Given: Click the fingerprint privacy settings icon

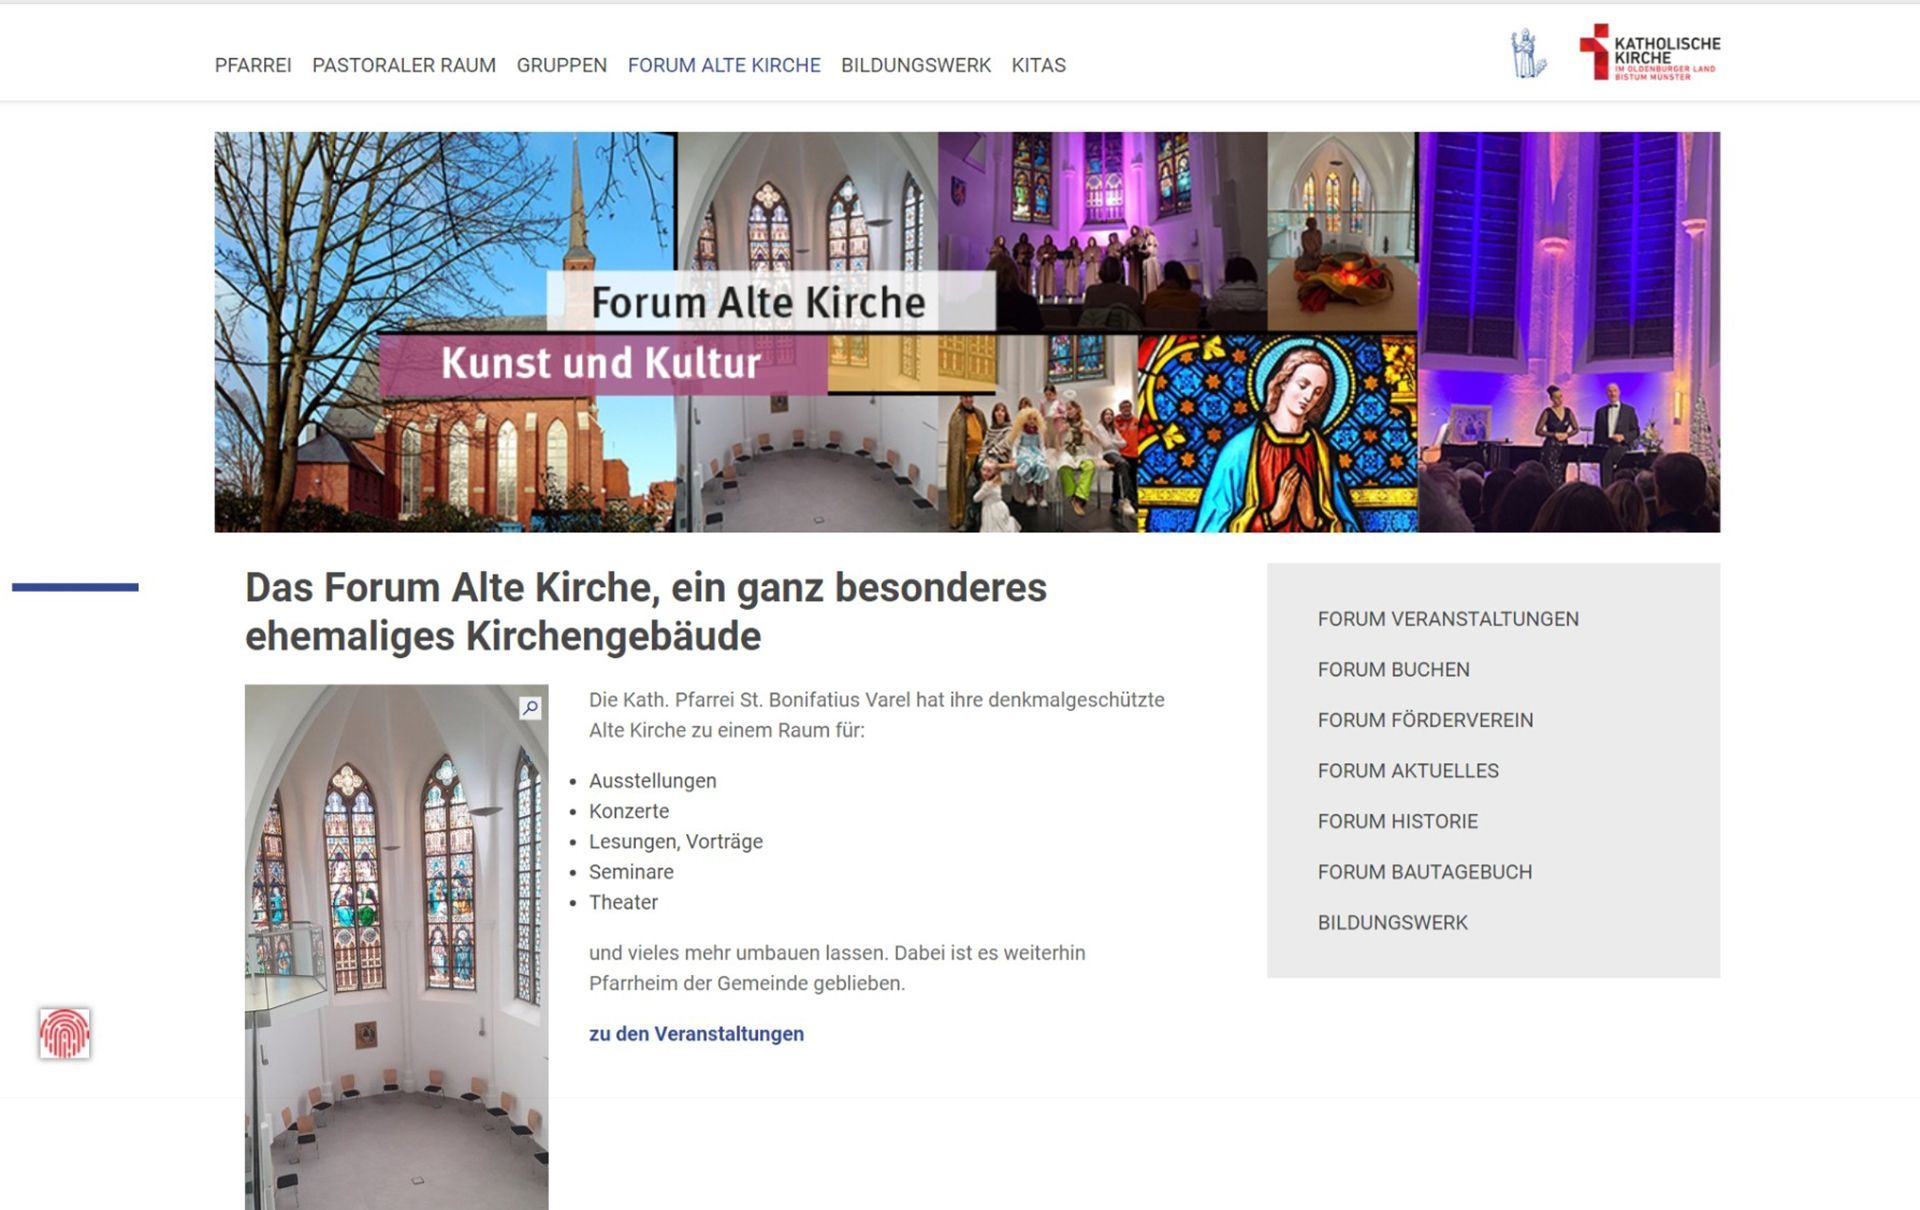Looking at the screenshot, I should pyautogui.click(x=64, y=1033).
